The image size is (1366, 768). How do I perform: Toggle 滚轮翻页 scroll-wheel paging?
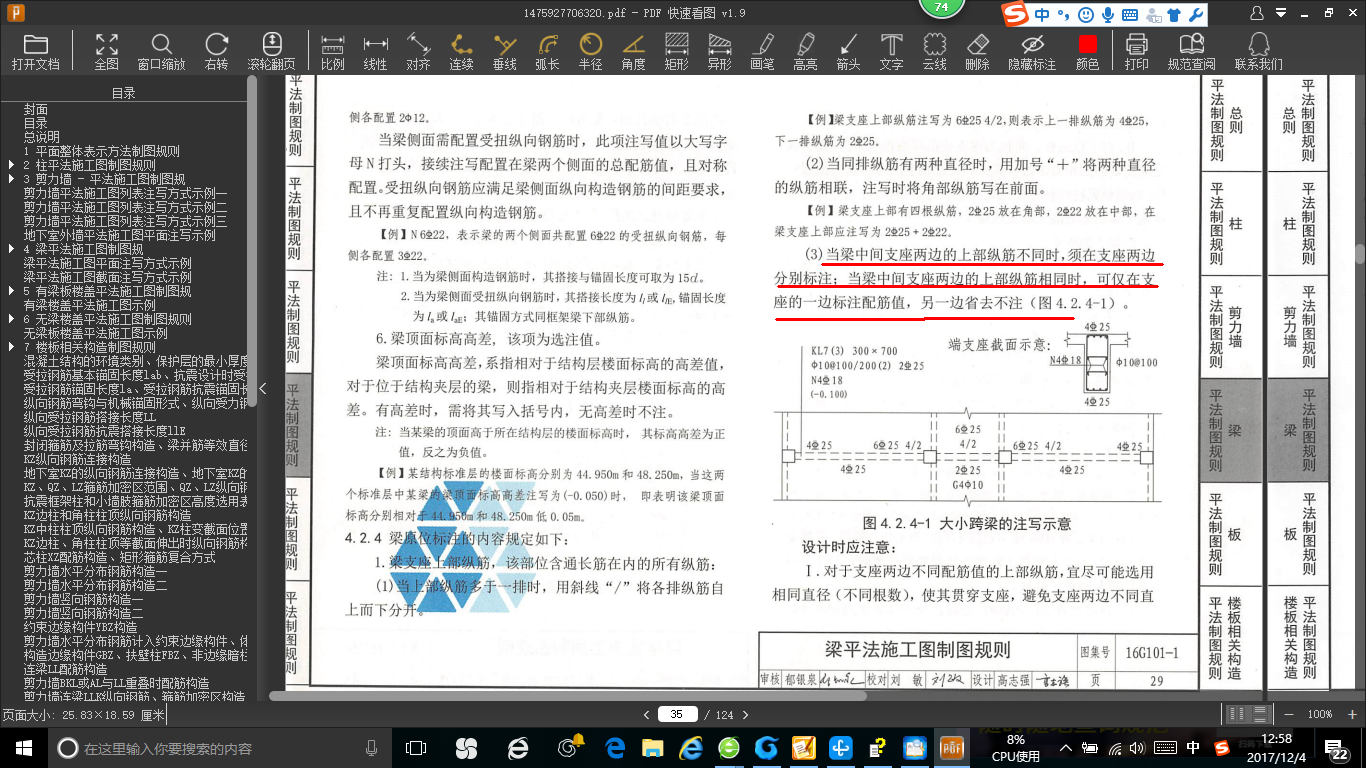pos(272,51)
